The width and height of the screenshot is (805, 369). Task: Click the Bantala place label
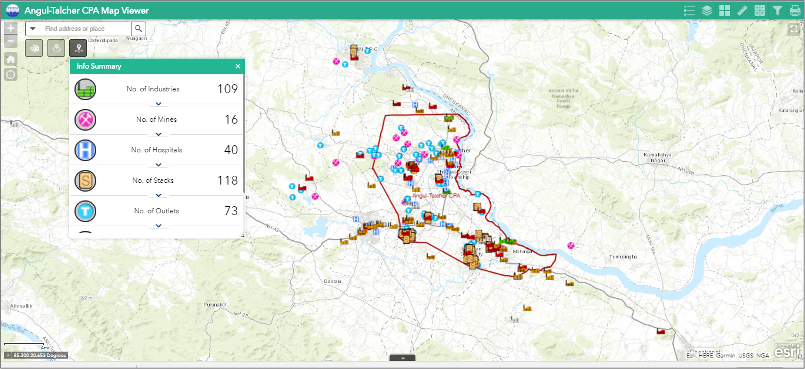(x=332, y=281)
